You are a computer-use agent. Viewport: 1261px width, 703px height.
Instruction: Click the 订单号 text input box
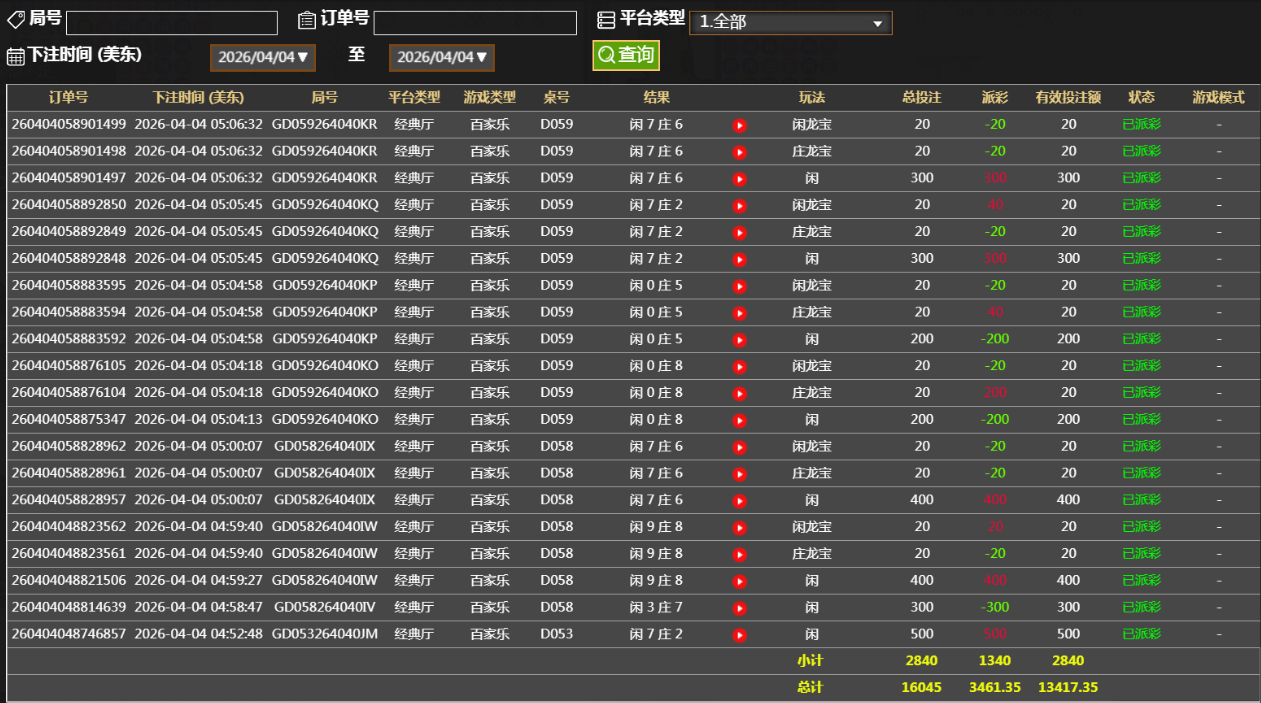[475, 23]
